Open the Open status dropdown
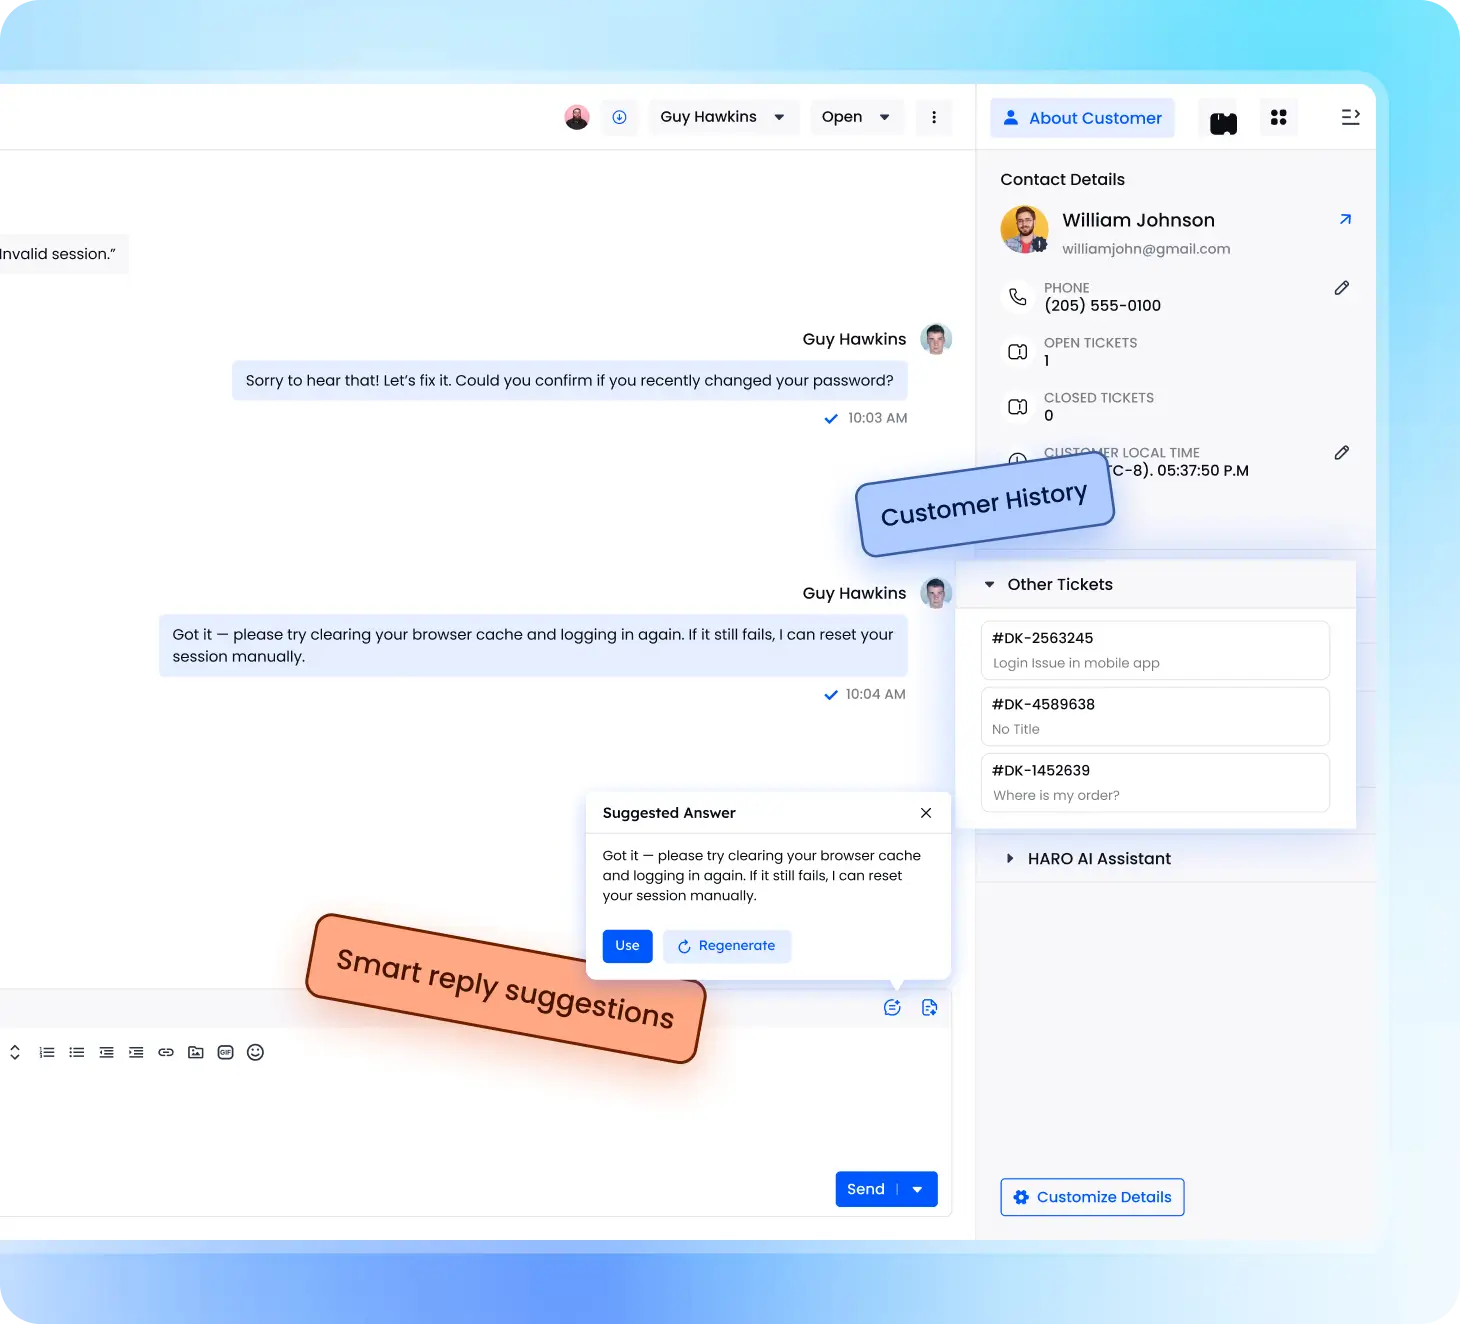 pyautogui.click(x=856, y=117)
